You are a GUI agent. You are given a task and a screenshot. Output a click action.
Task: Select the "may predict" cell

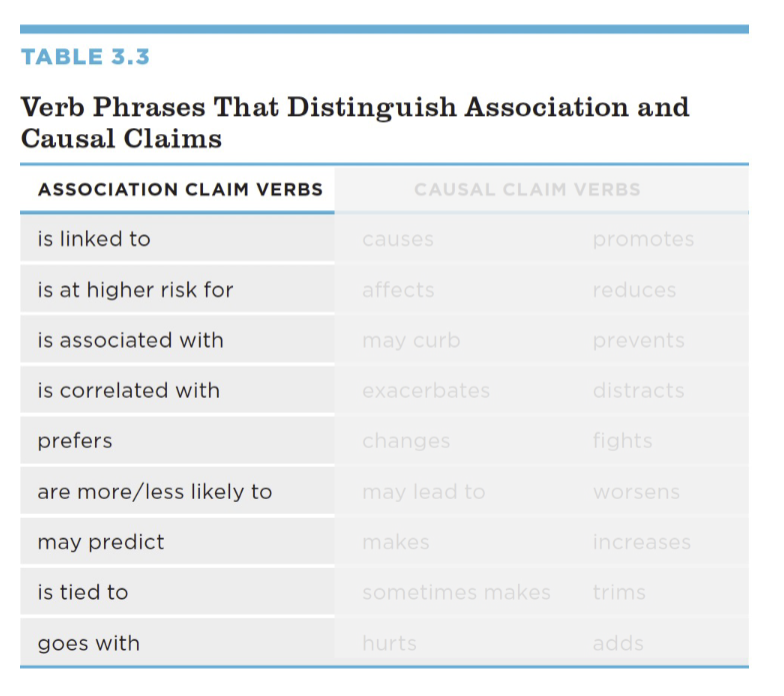(100, 542)
